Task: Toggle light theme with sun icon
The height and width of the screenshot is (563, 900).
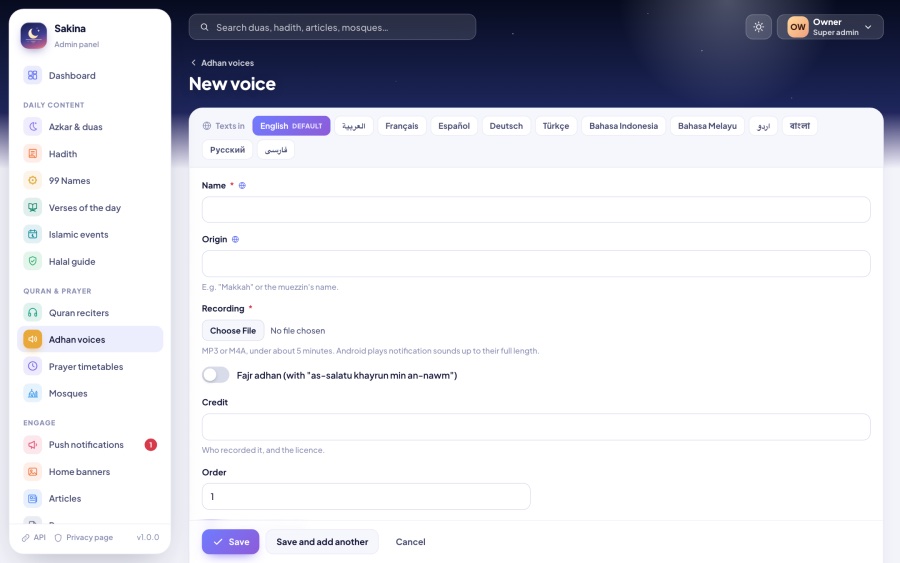Action: pos(758,27)
